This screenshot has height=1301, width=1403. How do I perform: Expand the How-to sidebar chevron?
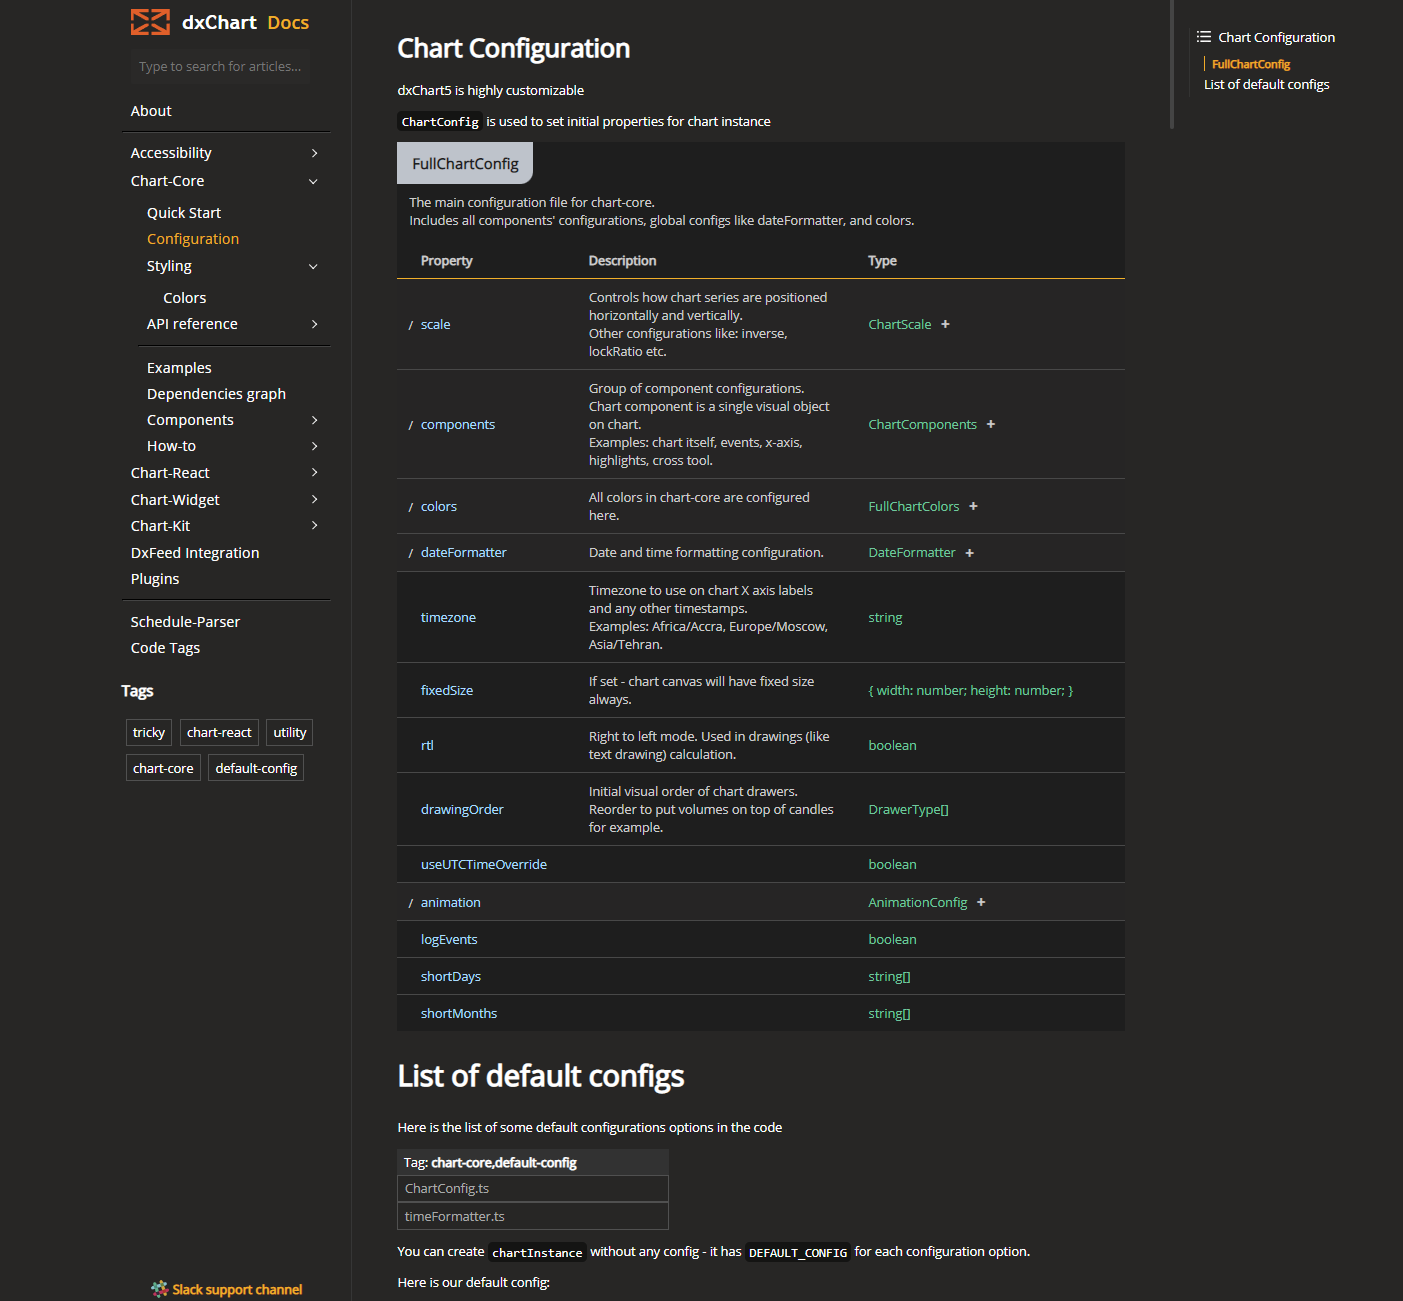pyautogui.click(x=314, y=446)
